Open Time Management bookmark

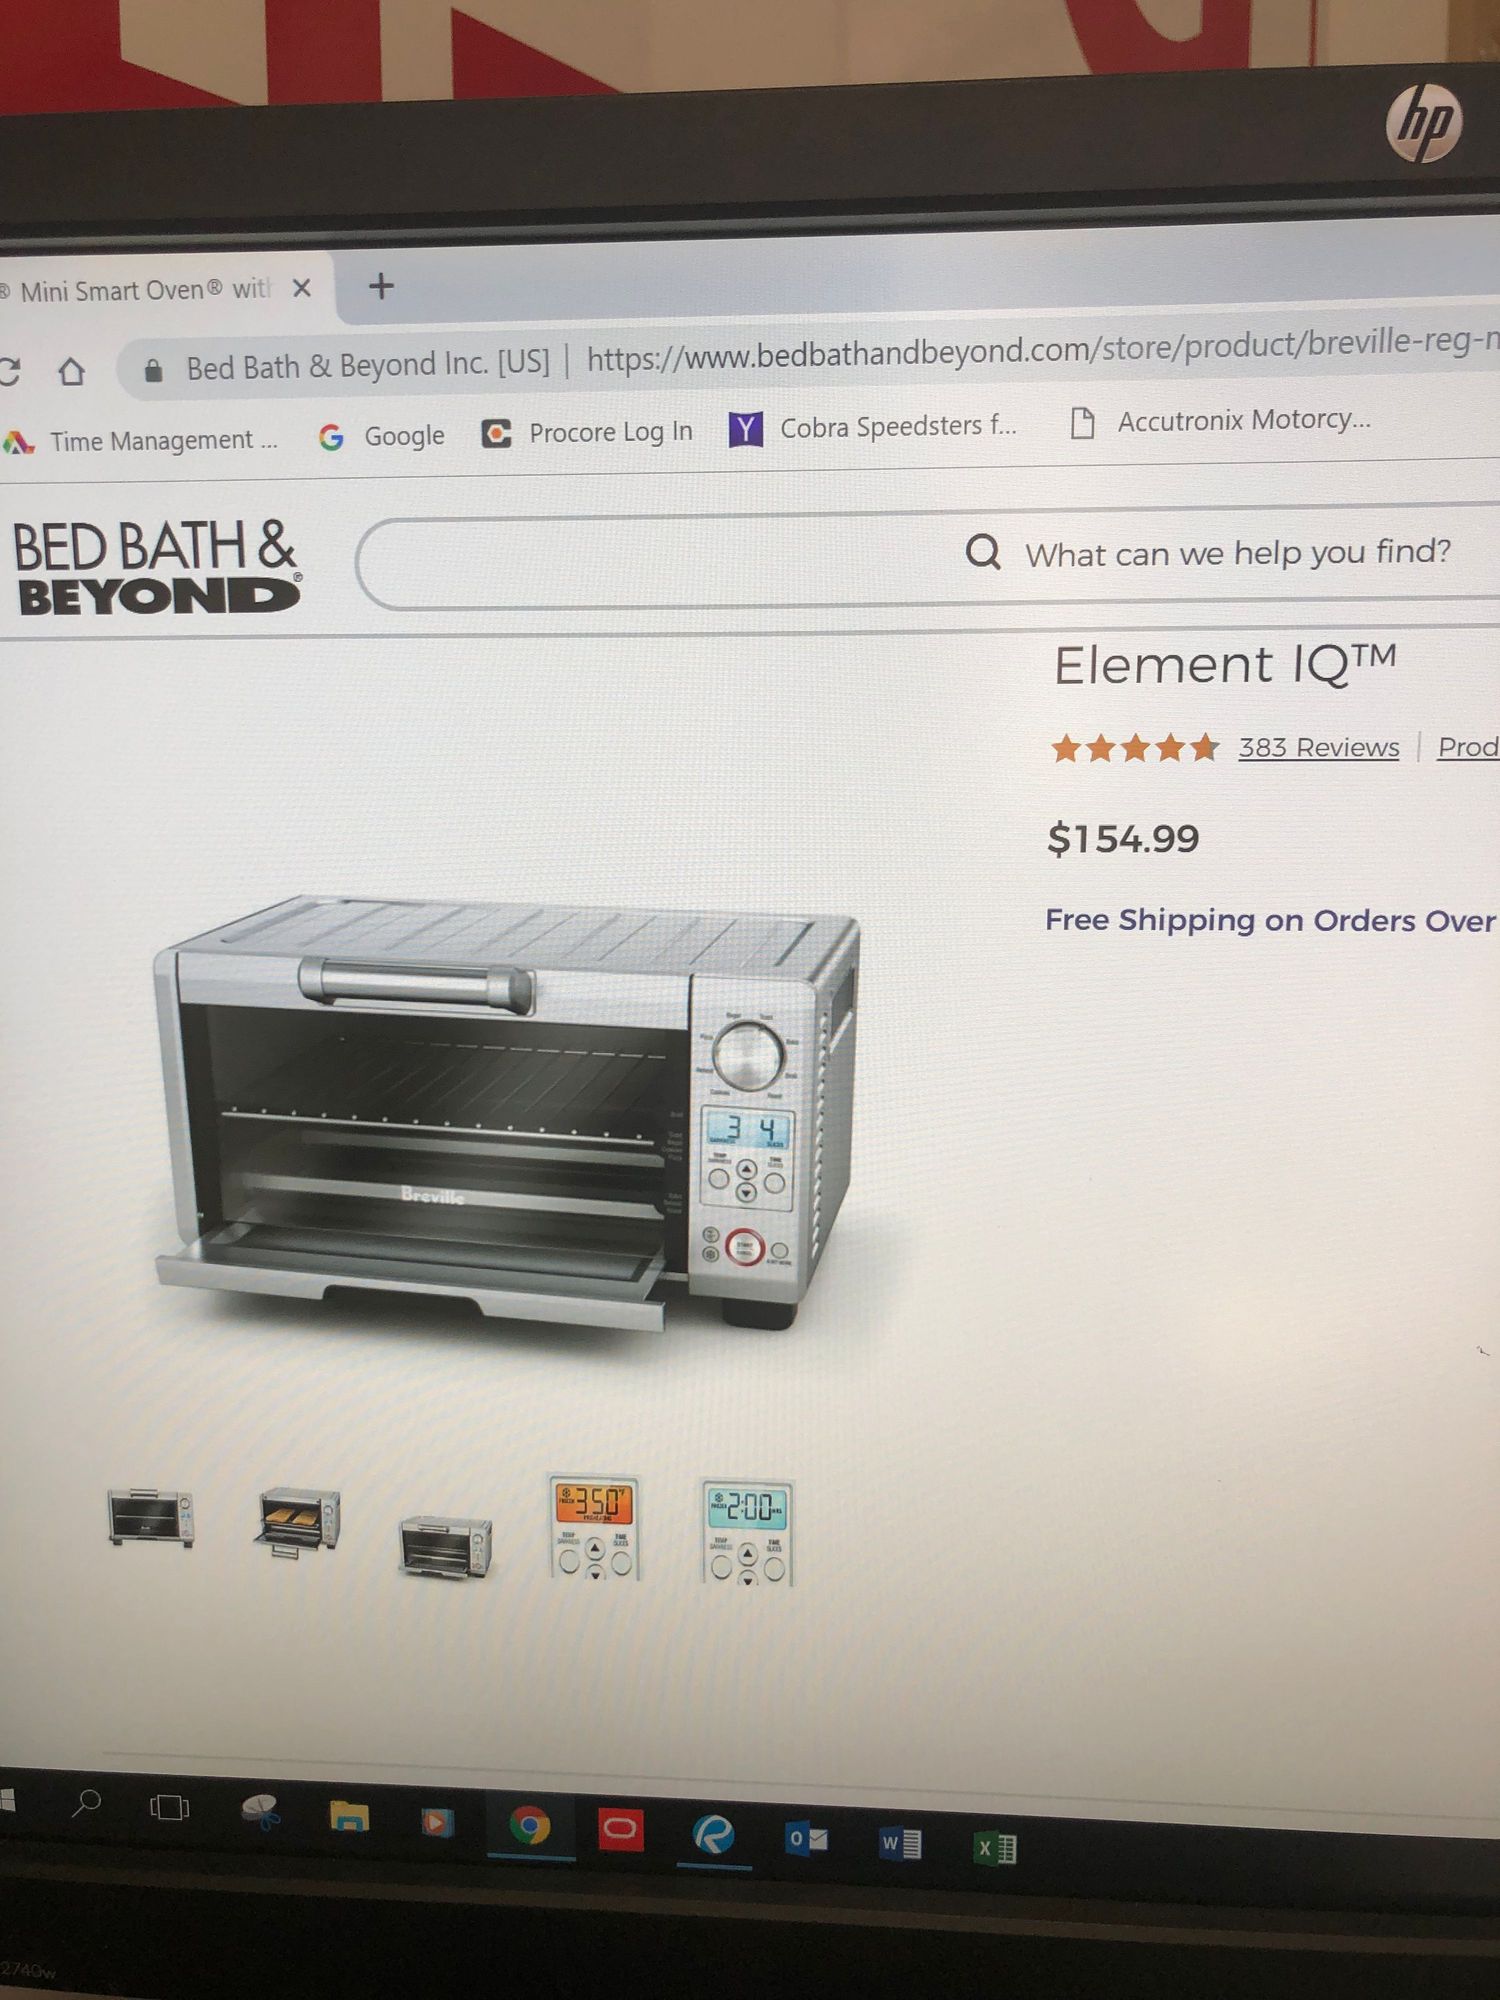(x=140, y=441)
